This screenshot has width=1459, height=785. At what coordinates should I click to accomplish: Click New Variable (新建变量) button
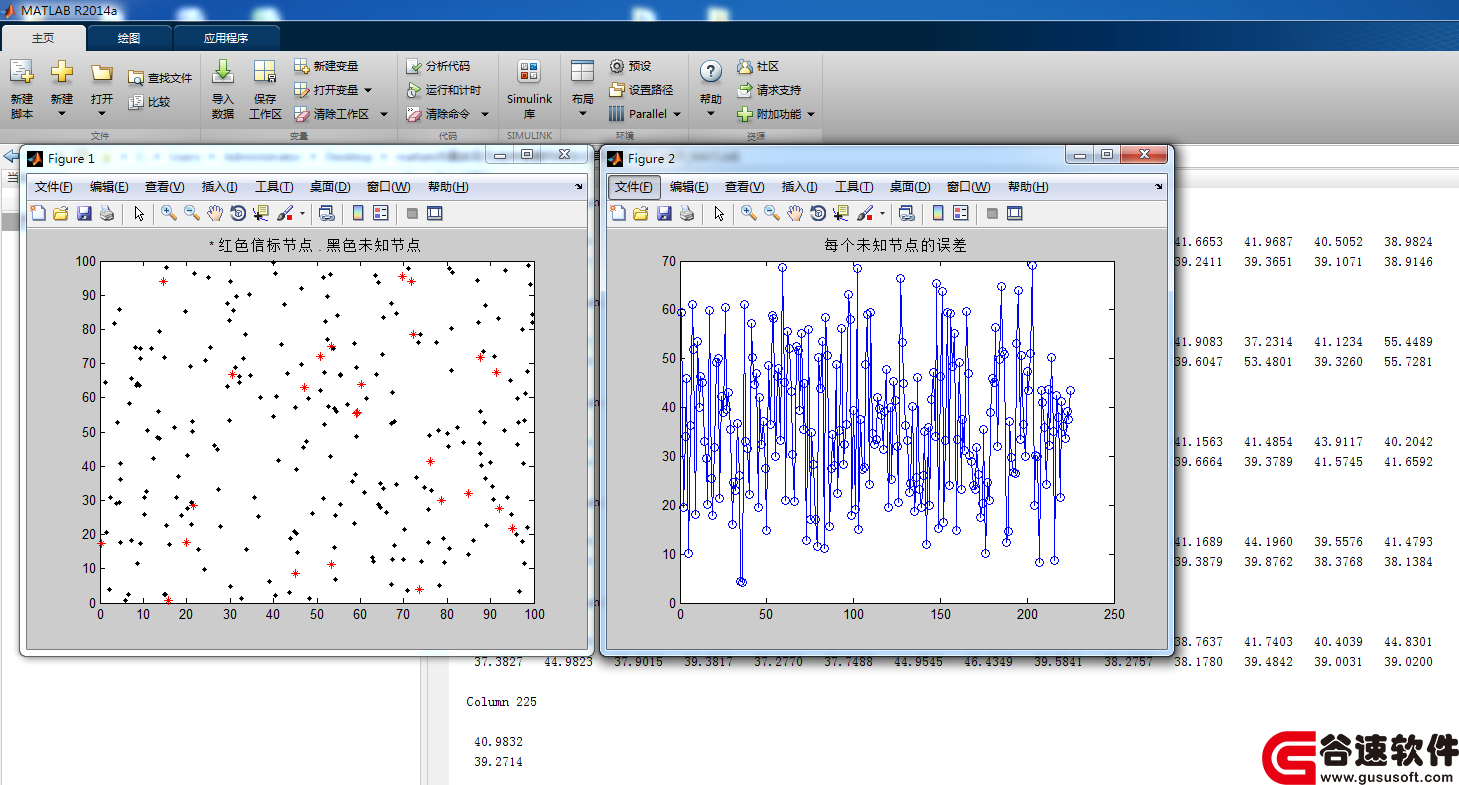tap(326, 66)
